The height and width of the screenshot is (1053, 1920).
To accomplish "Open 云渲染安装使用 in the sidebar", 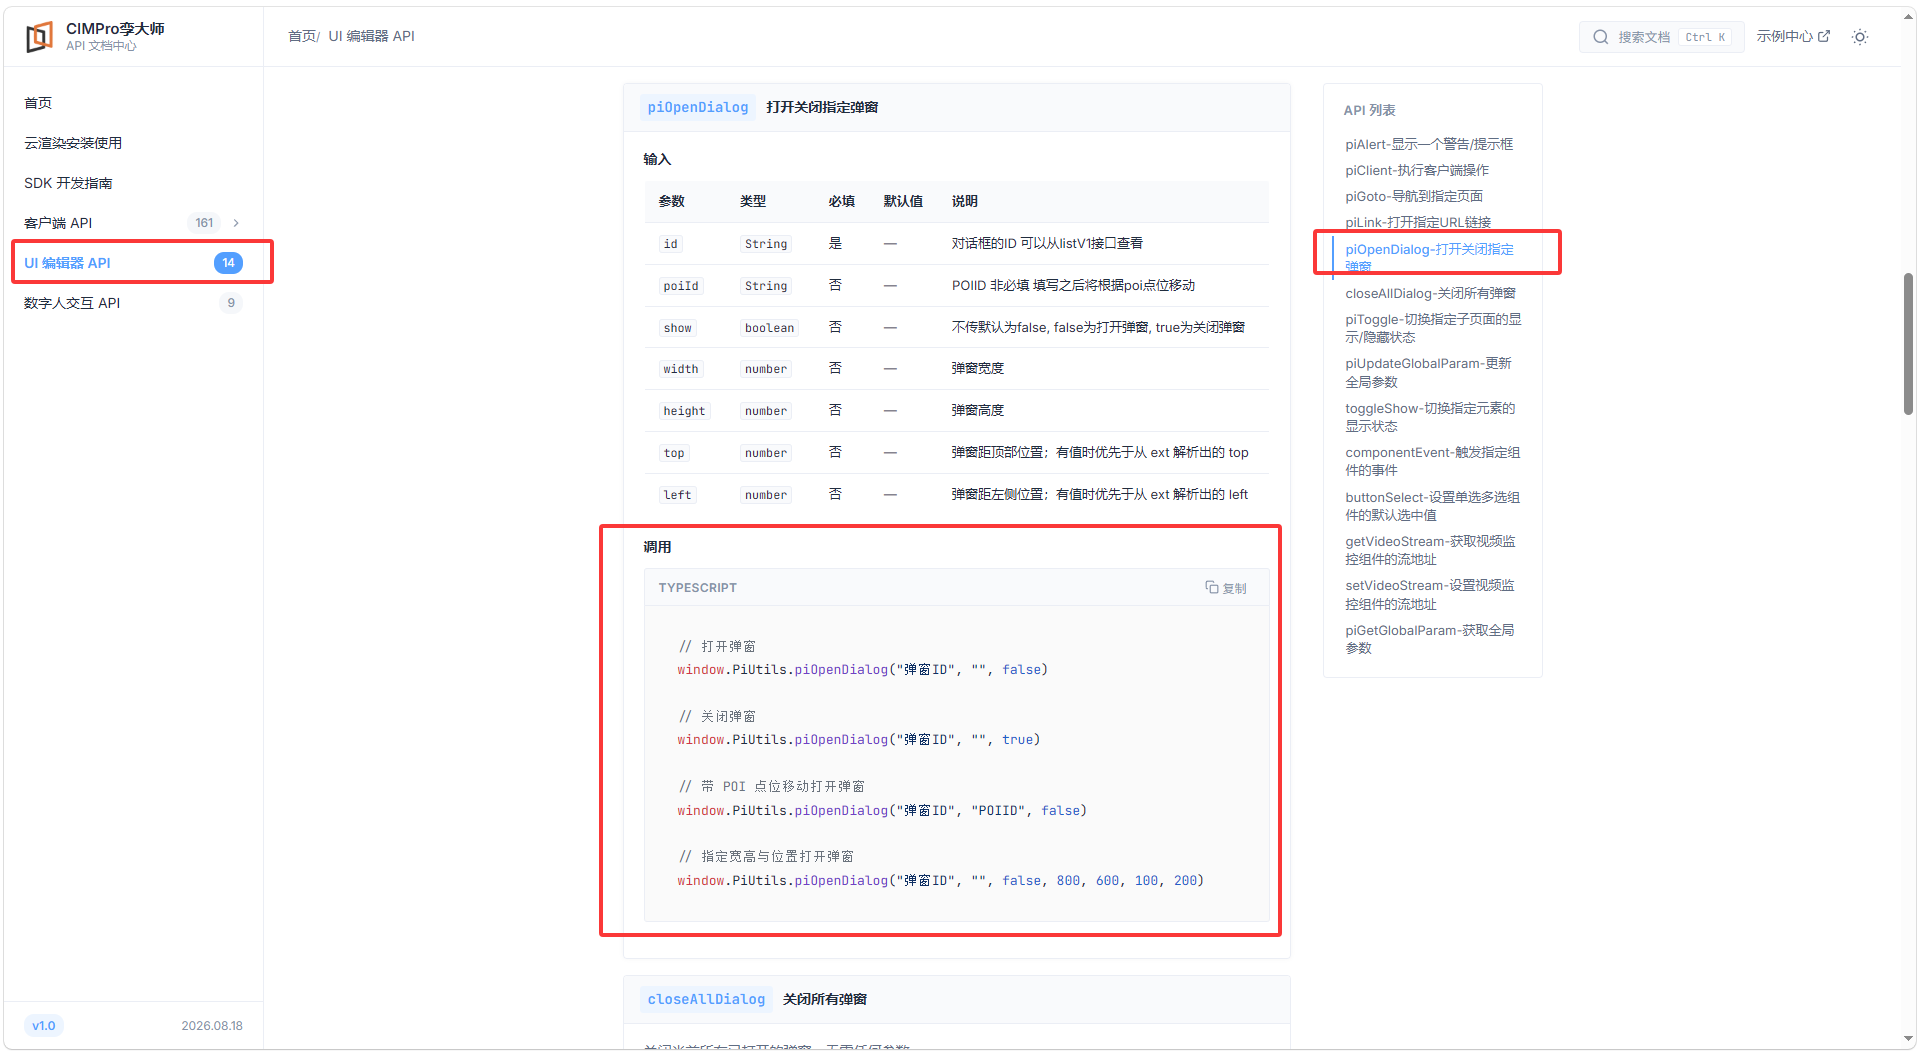I will coord(73,143).
